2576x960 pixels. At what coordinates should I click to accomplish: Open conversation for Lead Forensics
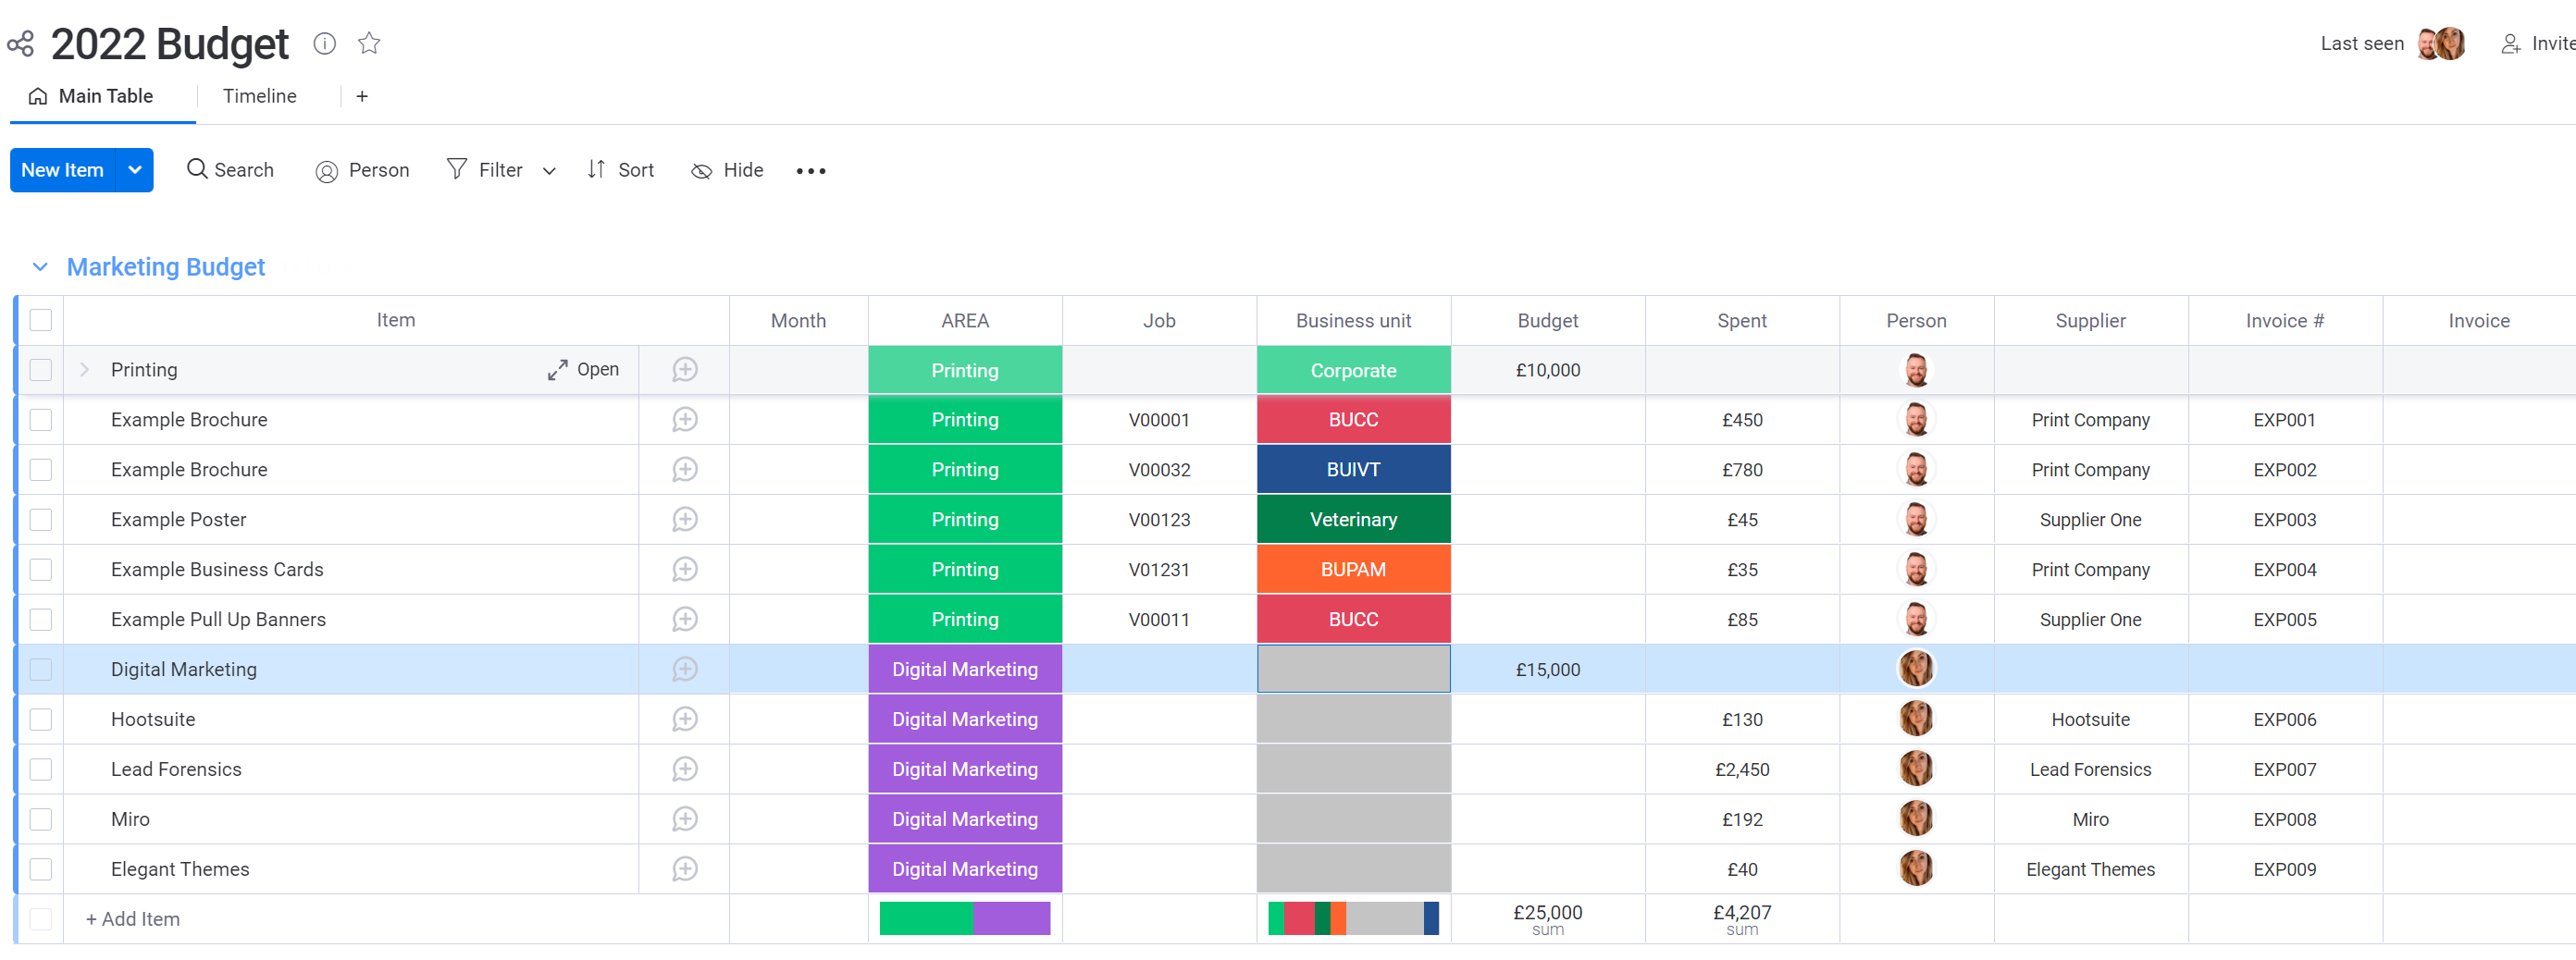click(685, 770)
